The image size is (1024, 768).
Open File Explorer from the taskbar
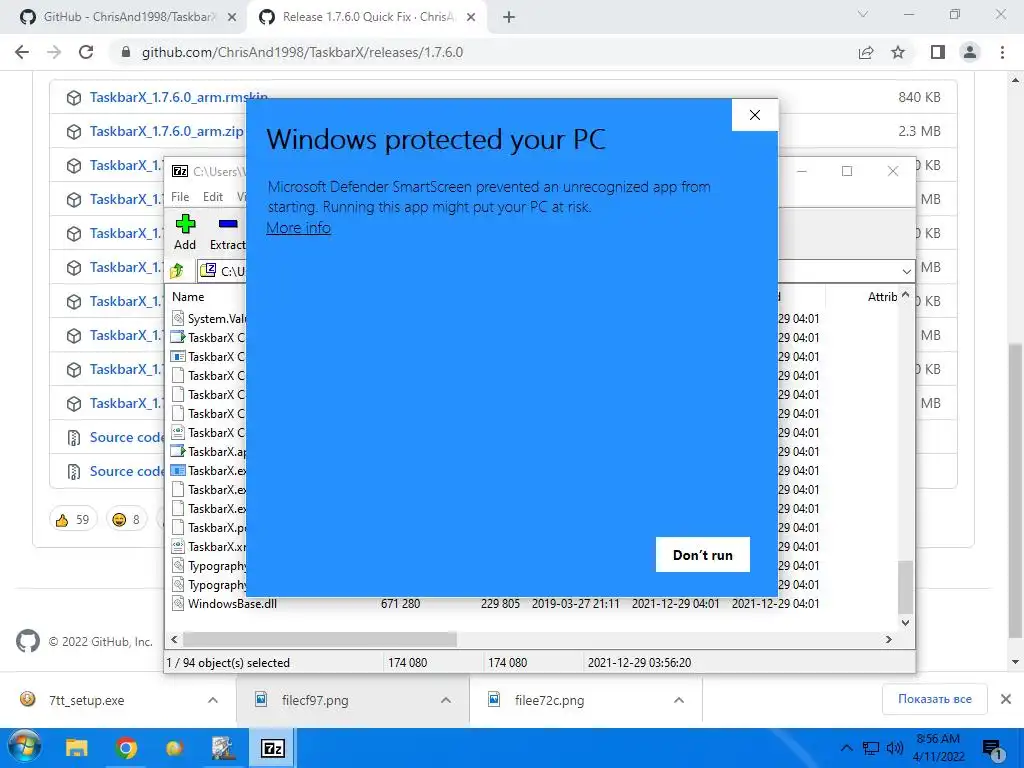click(x=76, y=748)
